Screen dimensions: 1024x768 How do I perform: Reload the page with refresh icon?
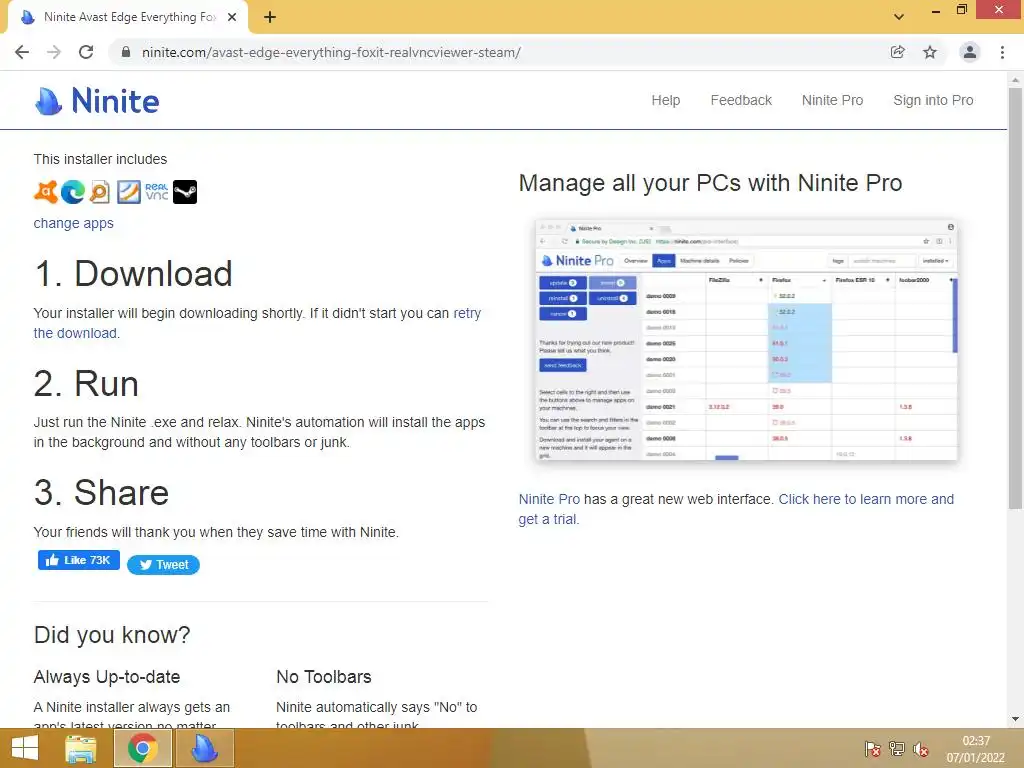coord(86,52)
